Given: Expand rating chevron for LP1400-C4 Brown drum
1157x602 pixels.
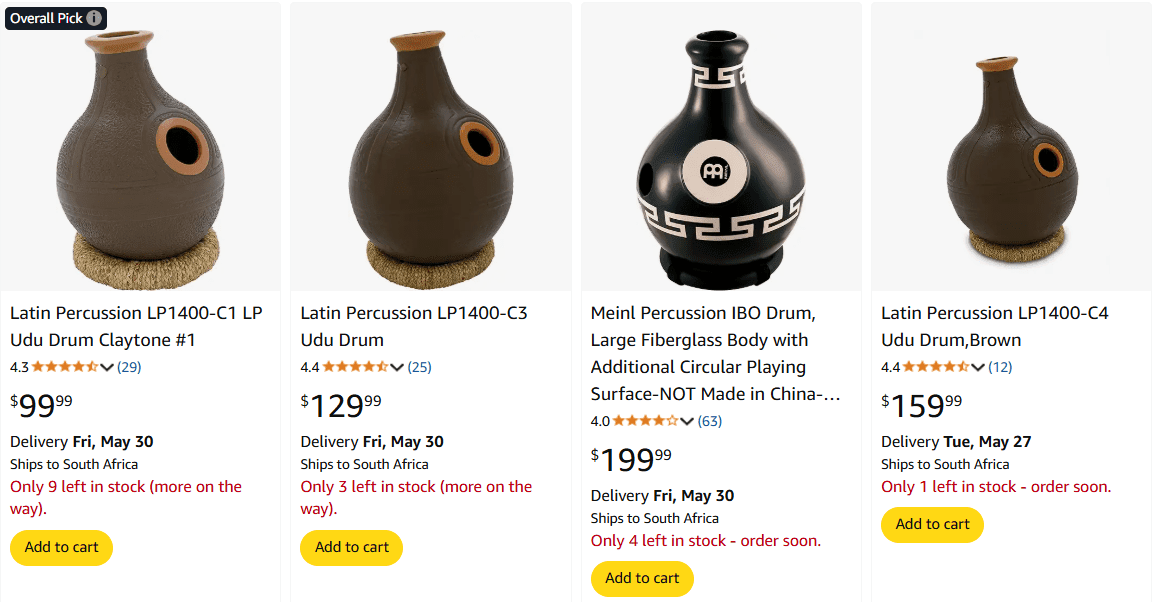Looking at the screenshot, I should coord(978,367).
